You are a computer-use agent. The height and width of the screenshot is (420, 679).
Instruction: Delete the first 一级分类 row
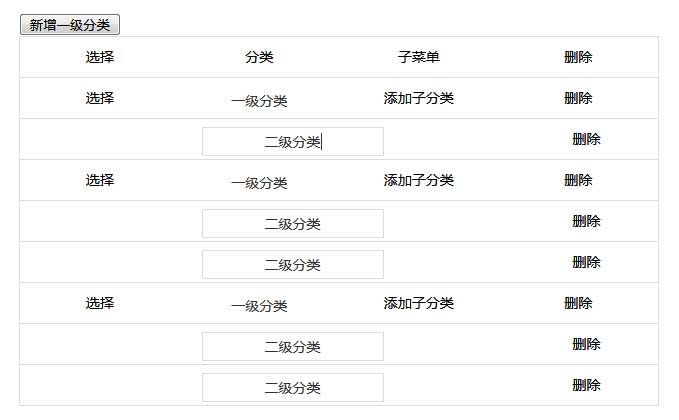[x=578, y=98]
